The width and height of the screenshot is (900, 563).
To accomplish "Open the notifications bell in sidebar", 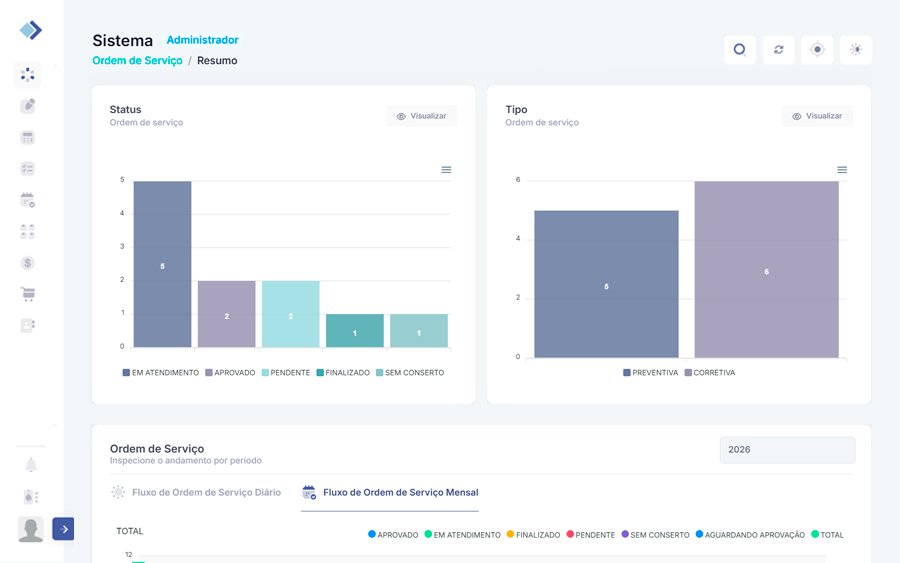I will (x=30, y=465).
